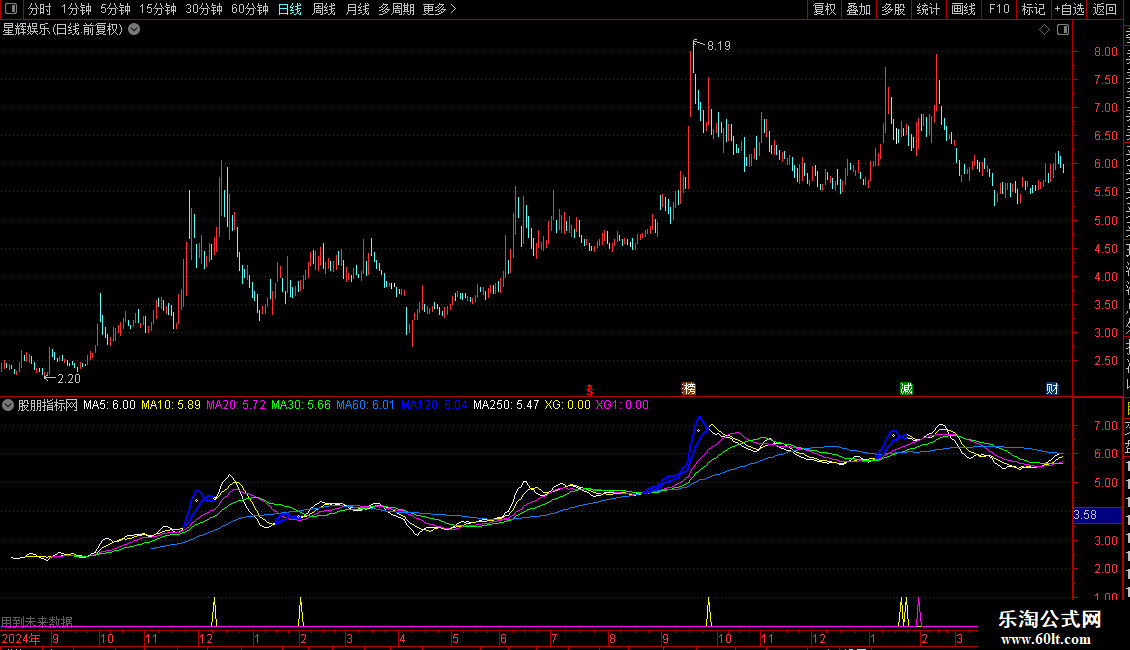Select the 15分钟 period
The image size is (1130, 650).
click(158, 9)
